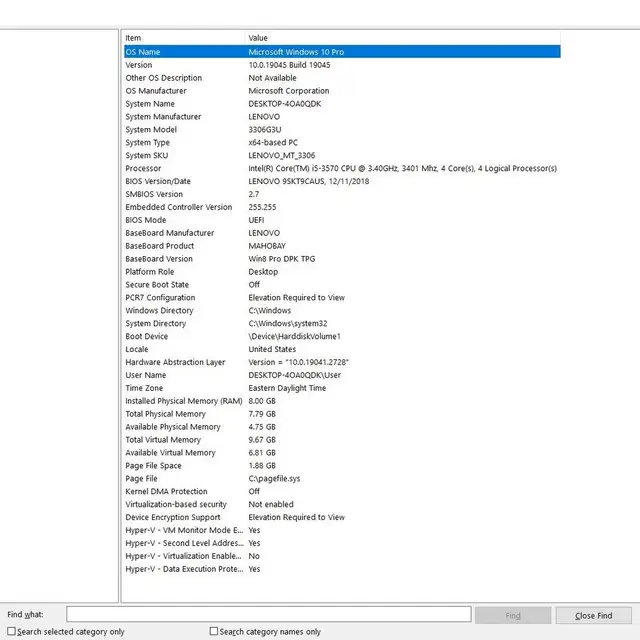Select the SMBIOS Version row
The image size is (640, 640).
click(x=342, y=194)
